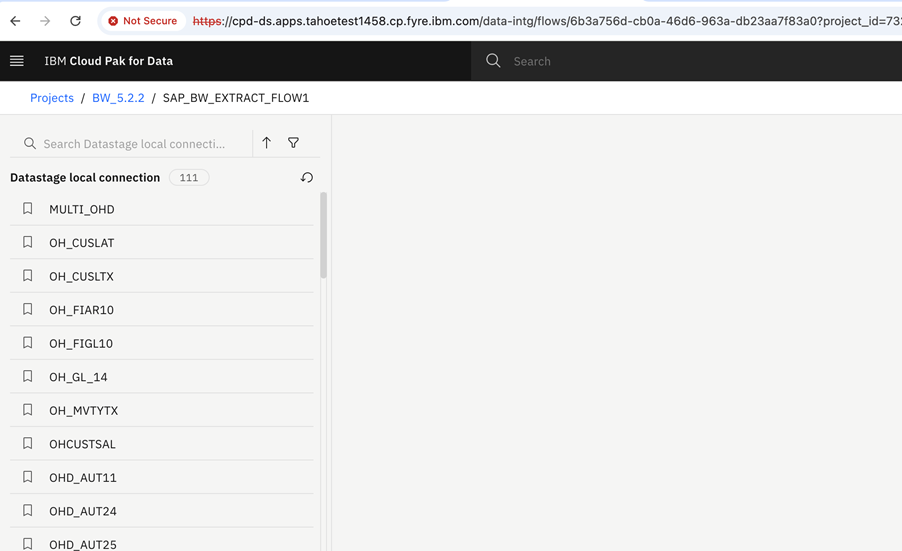
Task: Refresh the Datastage local connection list
Action: pos(307,178)
